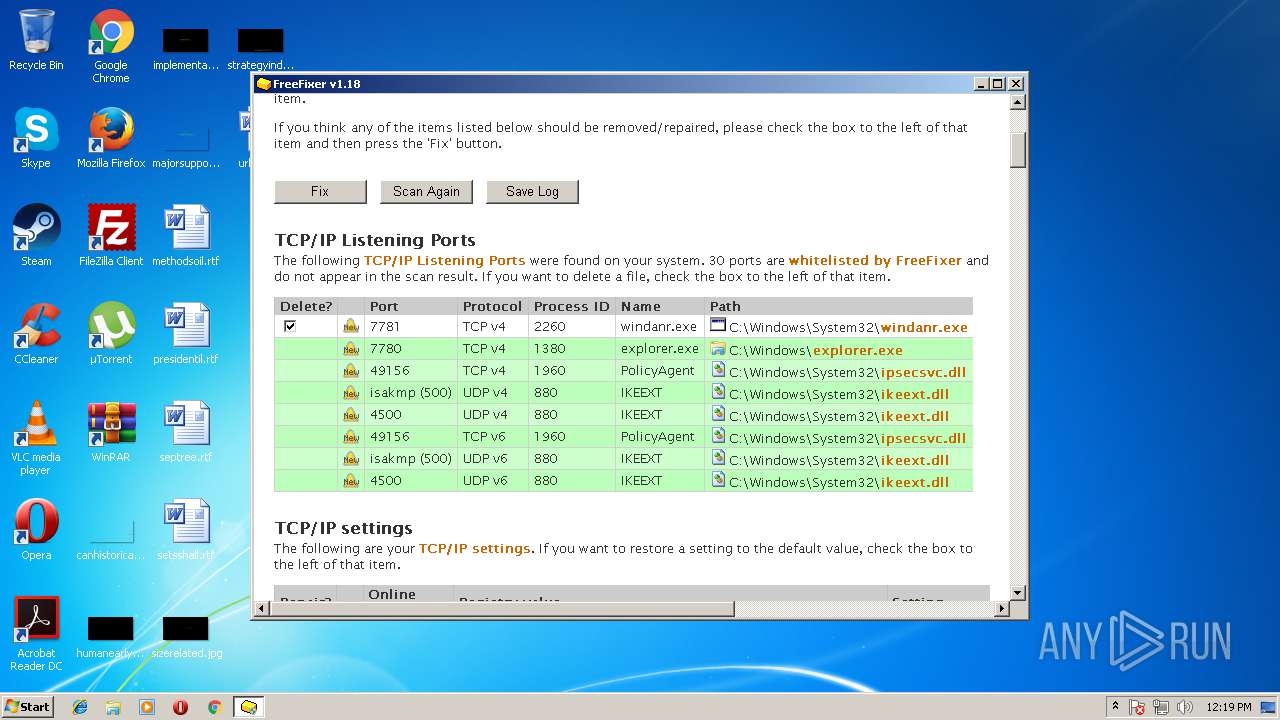
Task: Open ikeext.dll link in isakmp UDP v6 row
Action: 915,460
